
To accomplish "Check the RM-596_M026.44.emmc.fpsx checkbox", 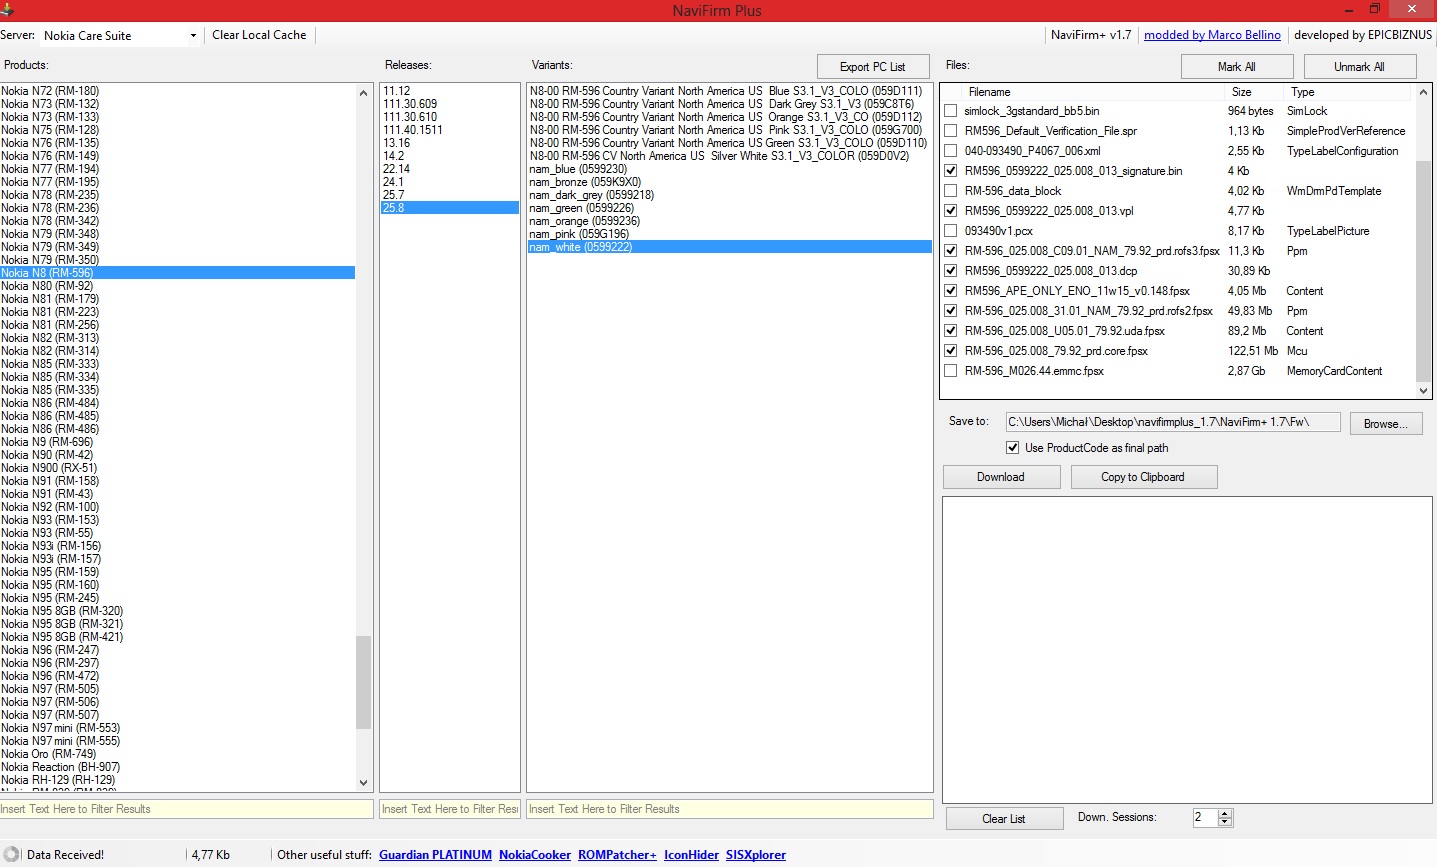I will [950, 371].
